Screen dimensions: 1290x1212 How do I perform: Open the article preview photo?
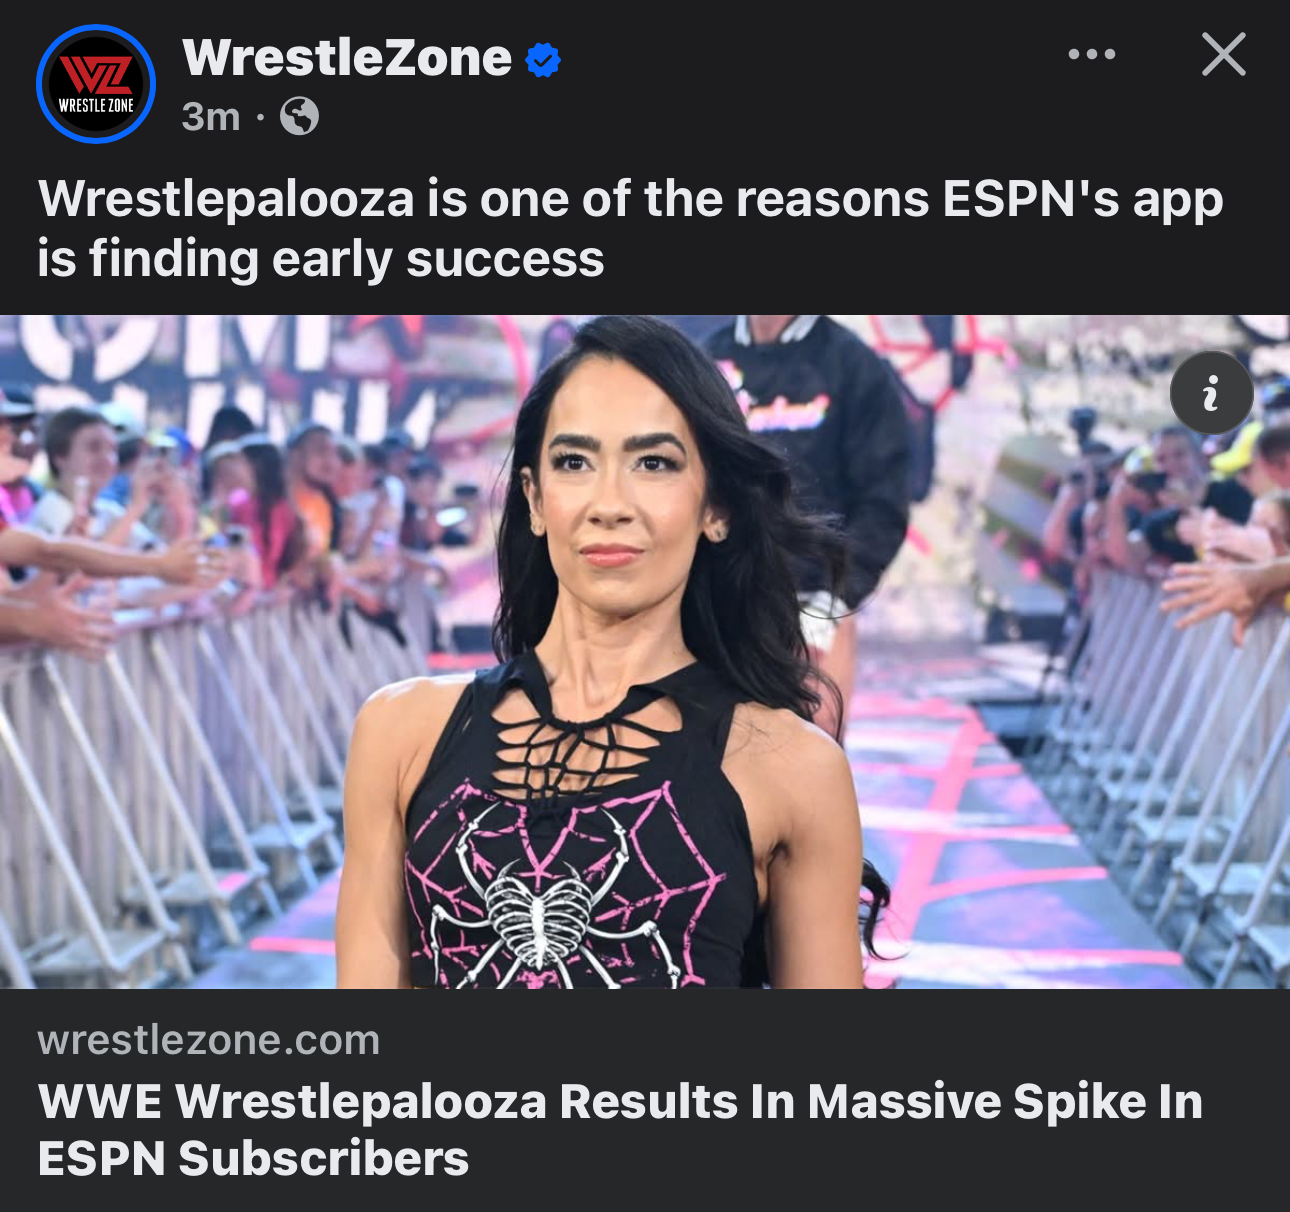(x=645, y=652)
